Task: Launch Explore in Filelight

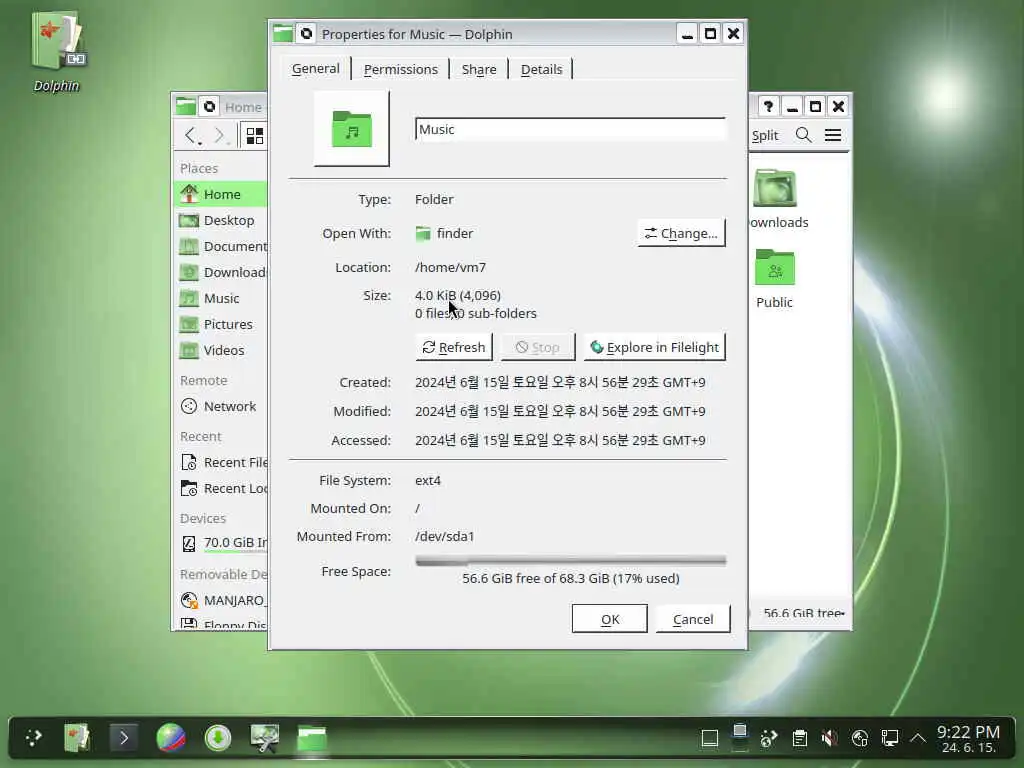Action: 654,347
